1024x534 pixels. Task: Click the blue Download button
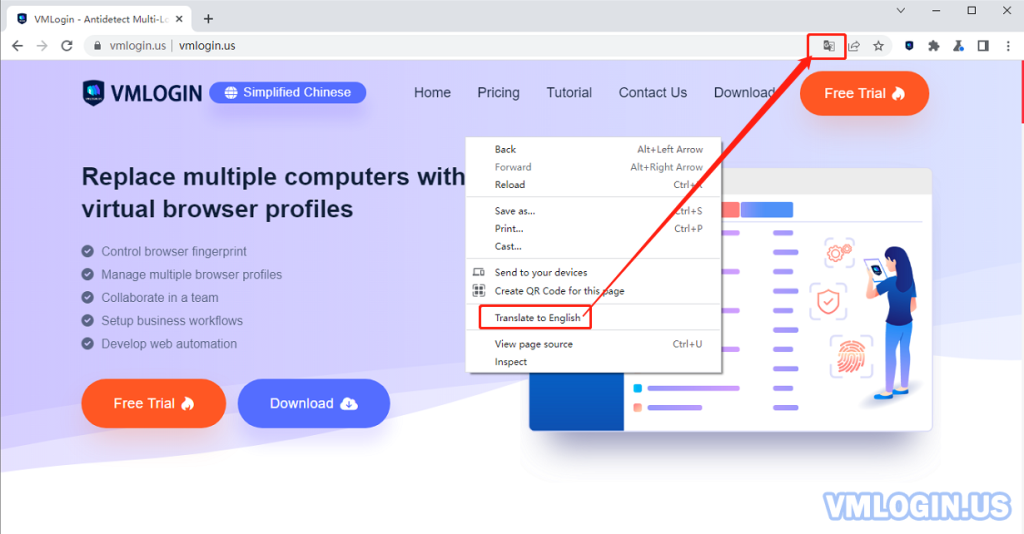313,403
